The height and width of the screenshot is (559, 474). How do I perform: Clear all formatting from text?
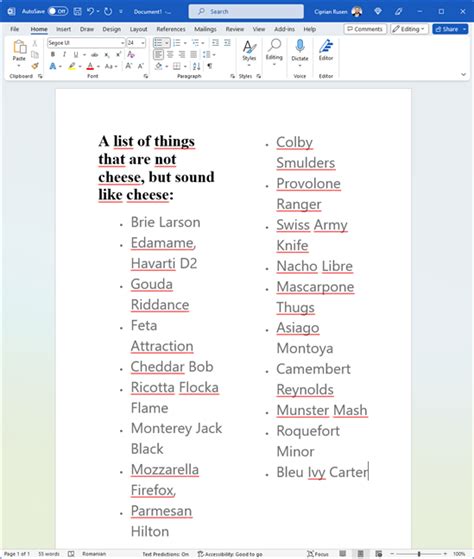(131, 55)
